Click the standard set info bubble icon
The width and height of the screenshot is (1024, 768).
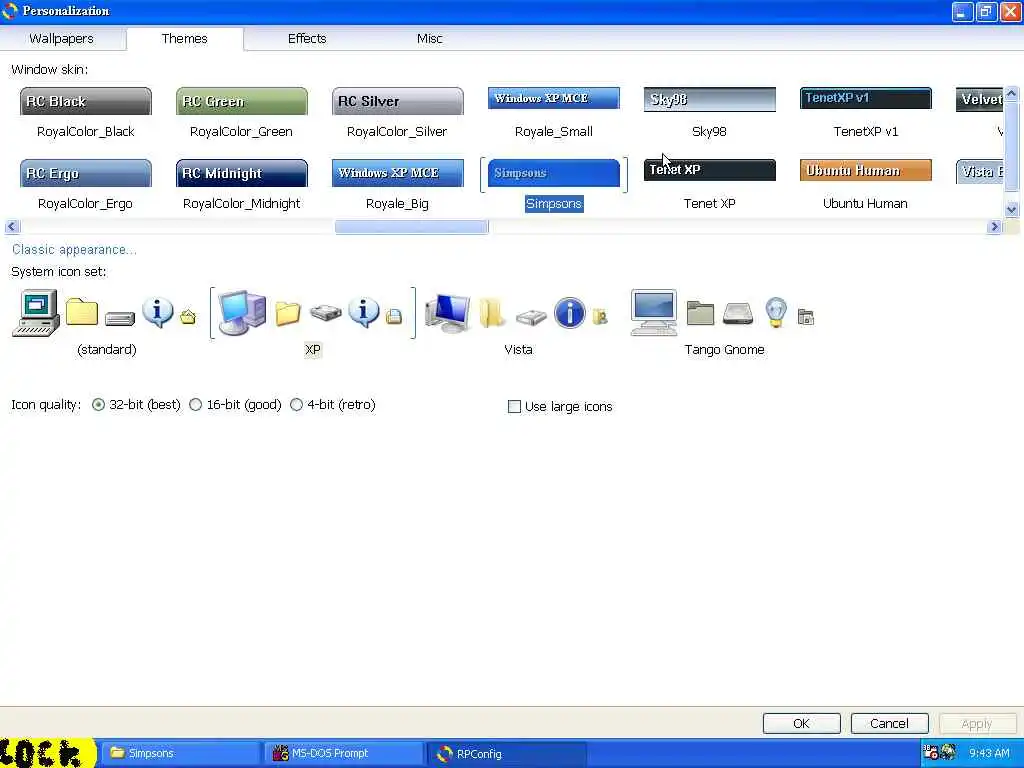click(157, 312)
